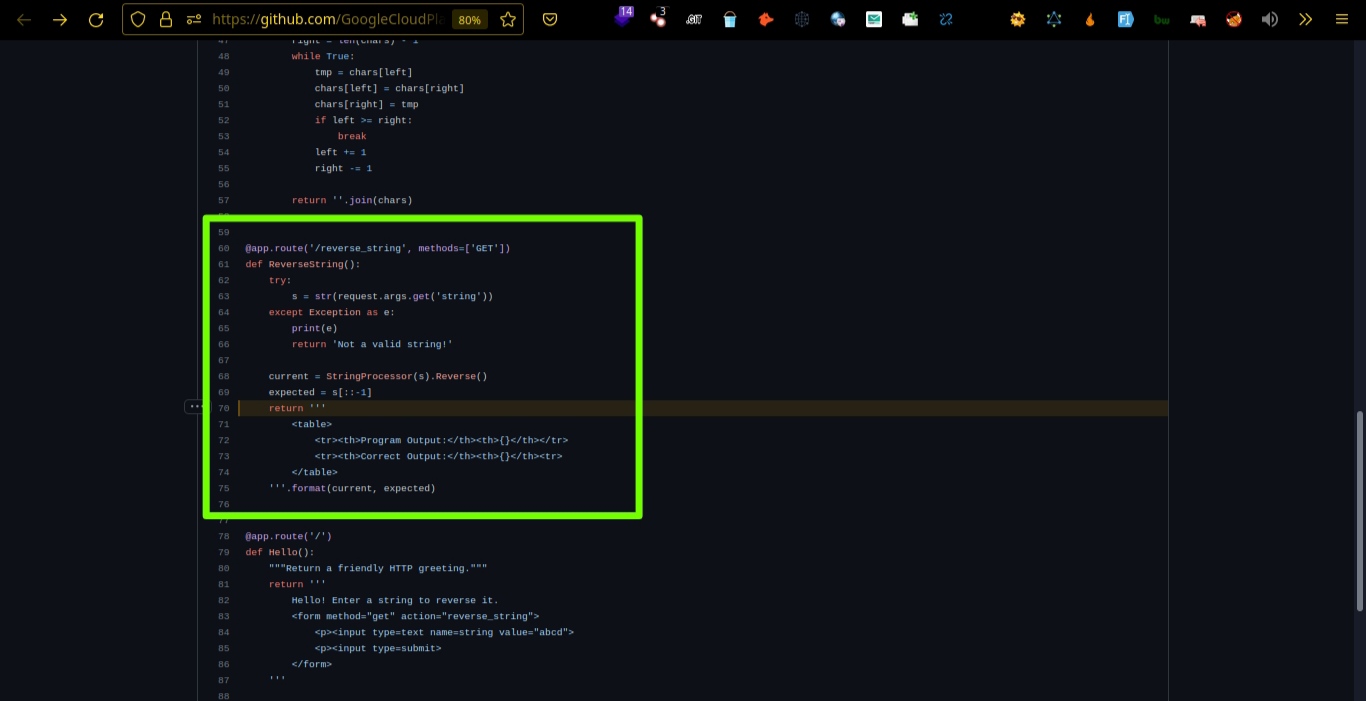Screen dimensions: 1366x701
Task: Reset the 80% zoom level badge
Action: 466,19
